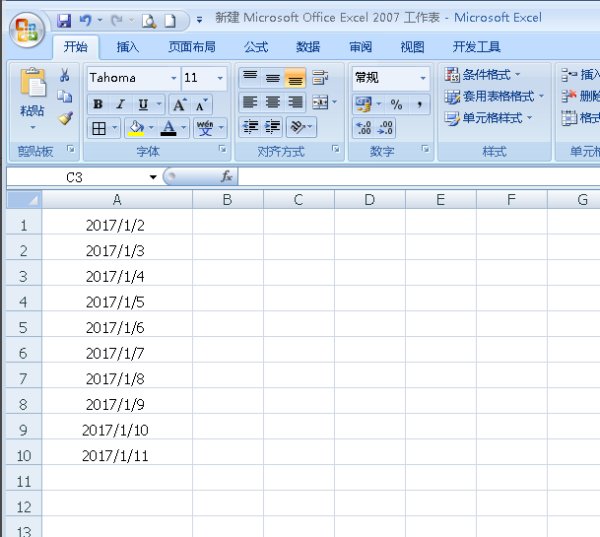Create new document from the quick access toolbar
This screenshot has height=537, width=600.
tap(170, 21)
